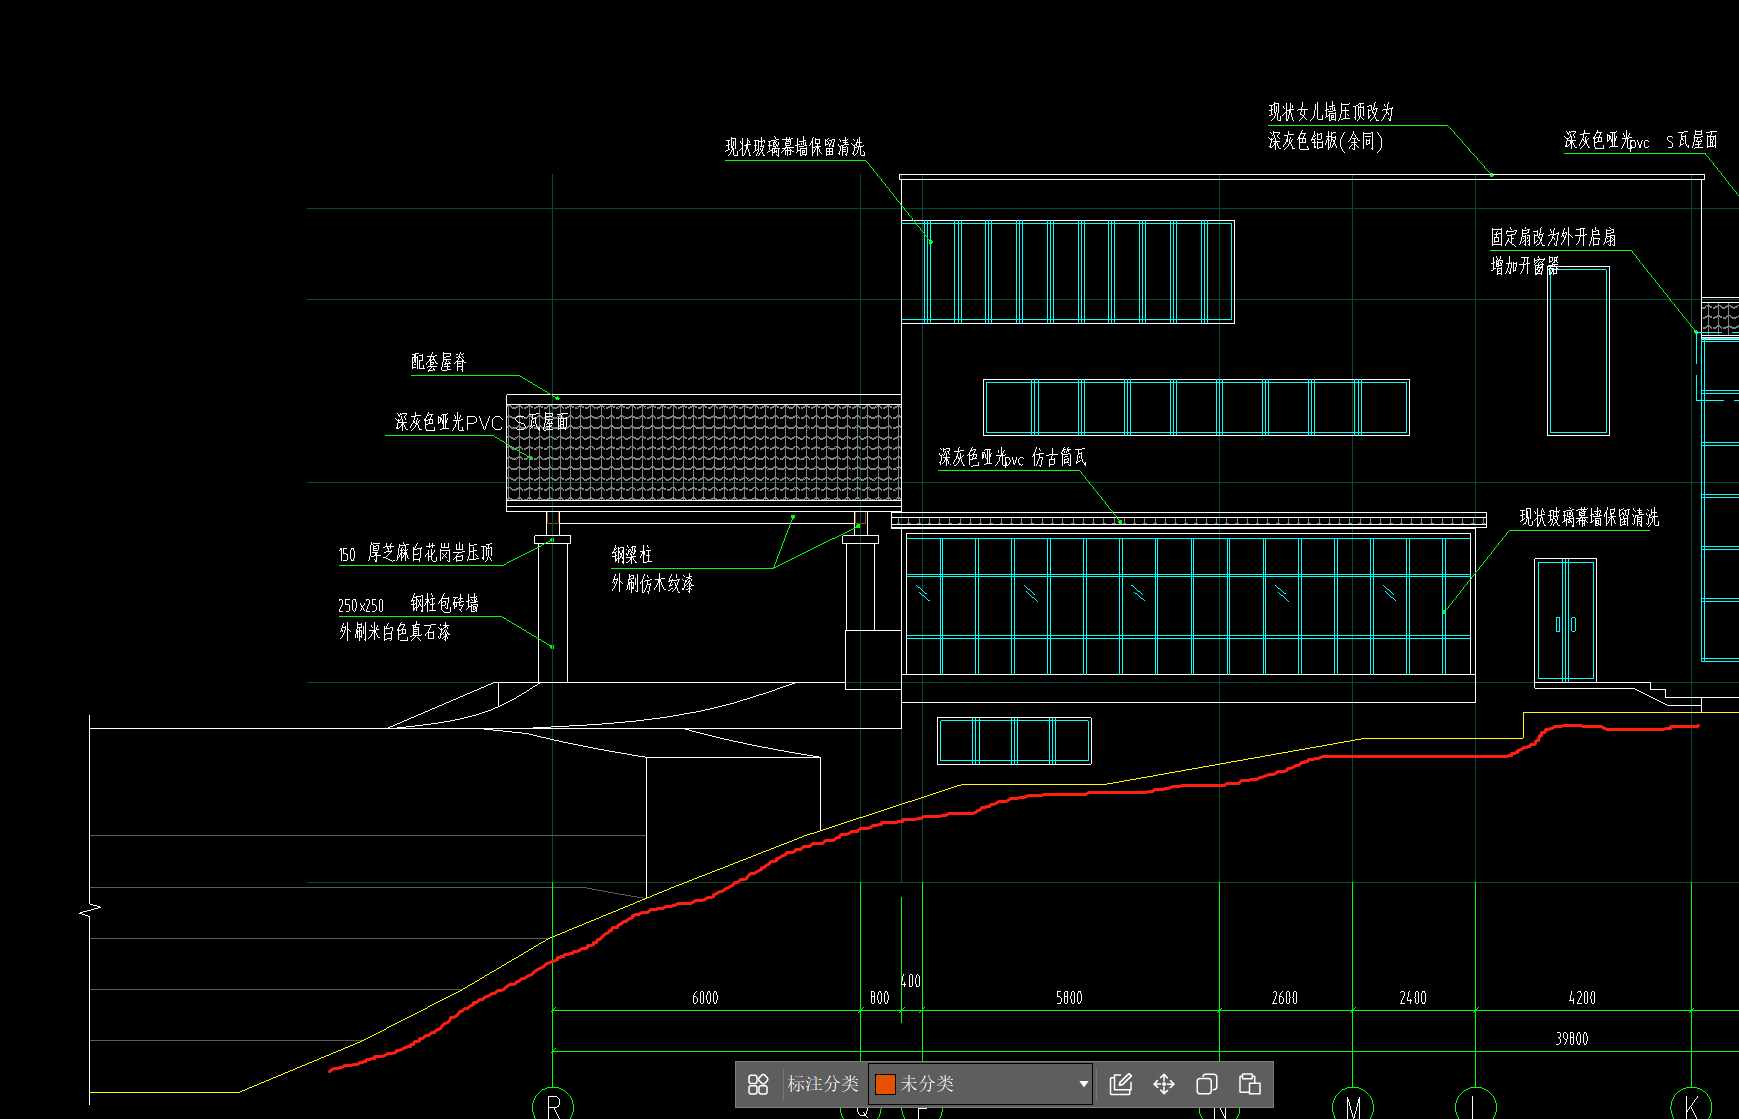Click the 标注分类 label in toolbar
This screenshot has width=1739, height=1119.
pos(823,1084)
